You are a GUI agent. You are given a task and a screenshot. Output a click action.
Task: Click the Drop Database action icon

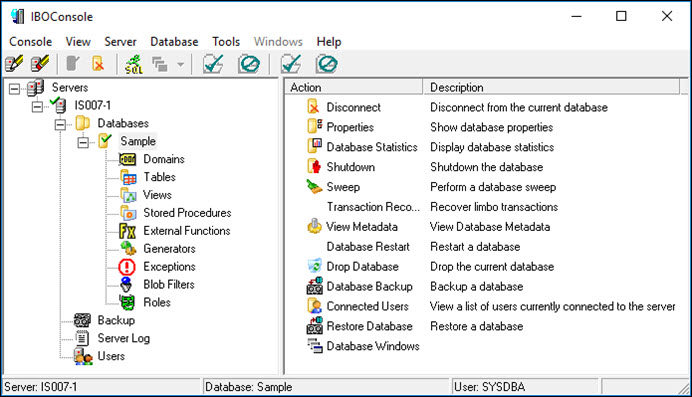click(x=314, y=266)
